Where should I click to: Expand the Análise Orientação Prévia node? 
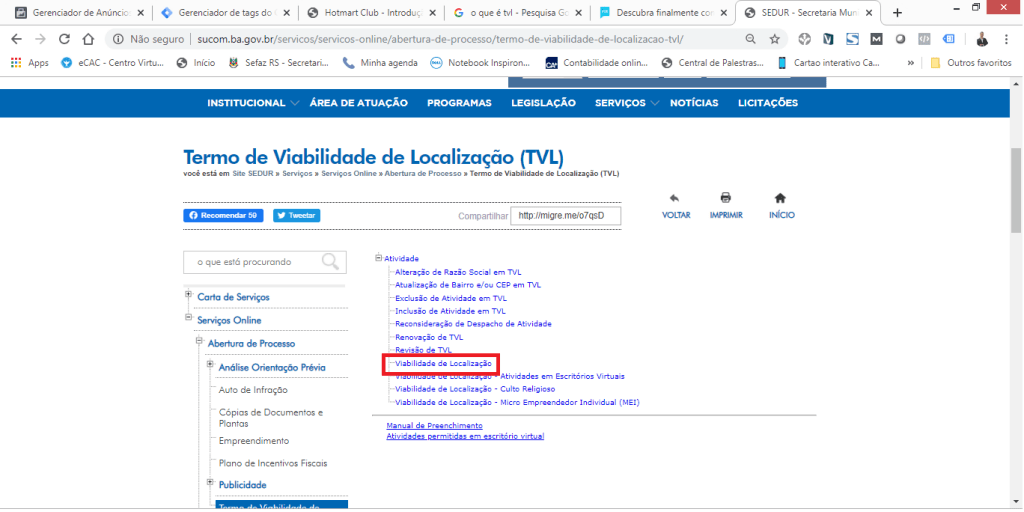coord(210,364)
